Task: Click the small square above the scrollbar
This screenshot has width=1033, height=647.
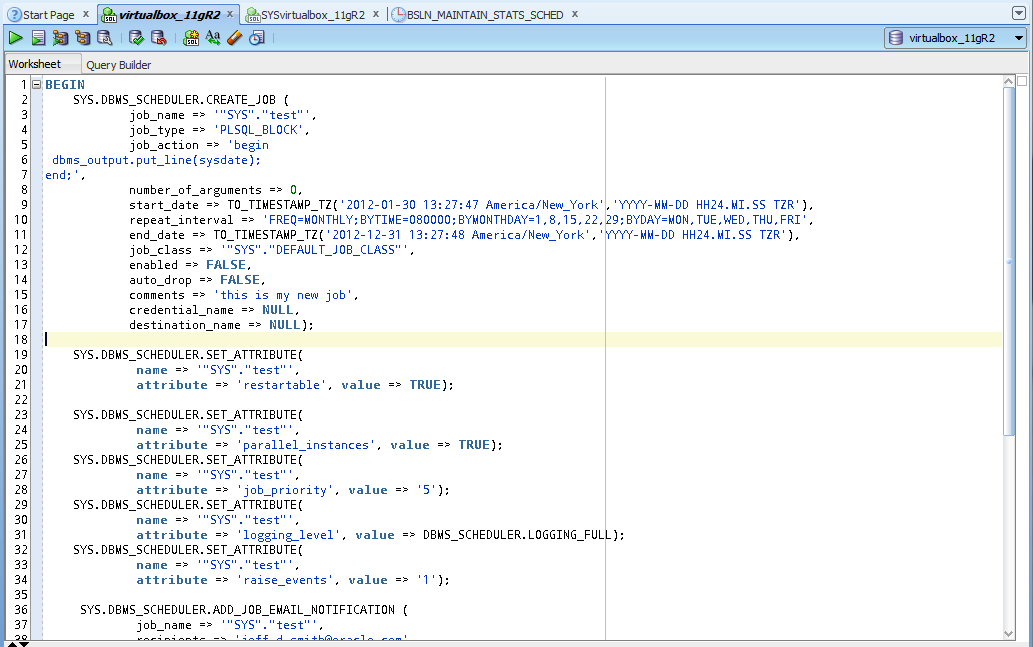Action: point(1022,81)
